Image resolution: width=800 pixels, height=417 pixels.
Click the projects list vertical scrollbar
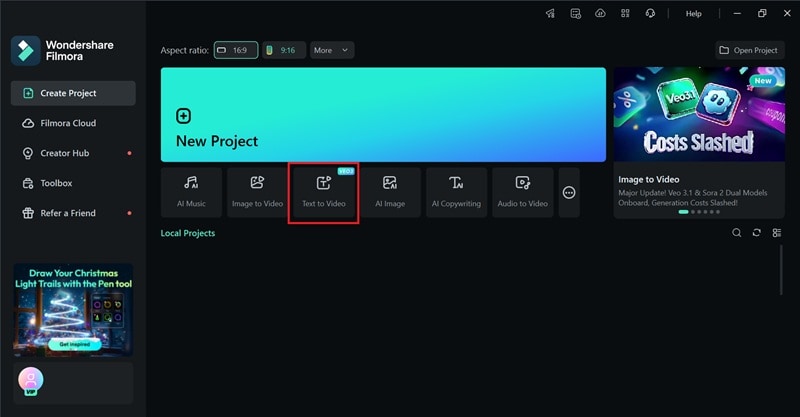[781, 270]
